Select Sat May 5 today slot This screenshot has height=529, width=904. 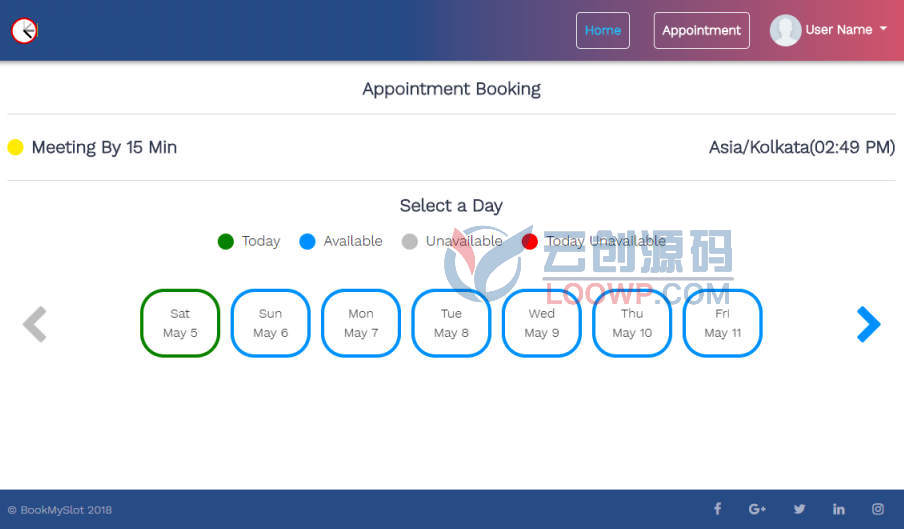pyautogui.click(x=180, y=323)
